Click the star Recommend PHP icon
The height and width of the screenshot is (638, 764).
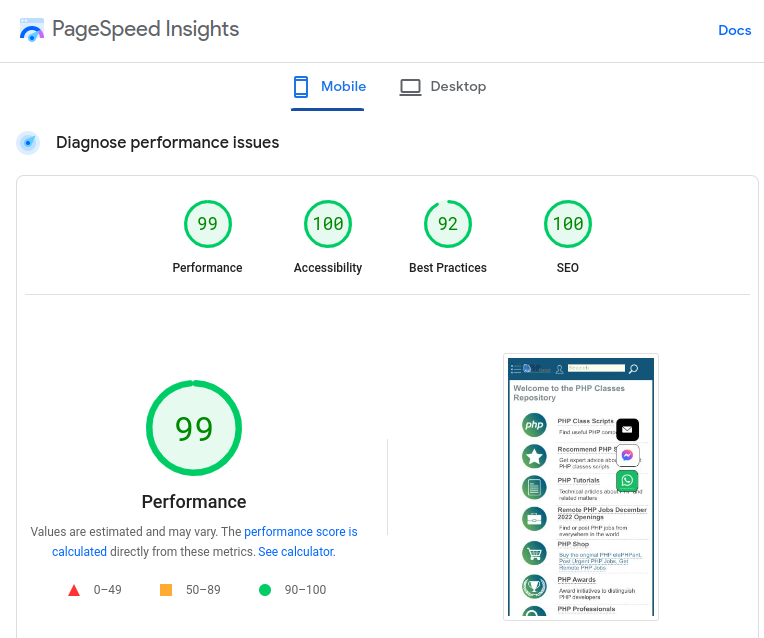[534, 457]
